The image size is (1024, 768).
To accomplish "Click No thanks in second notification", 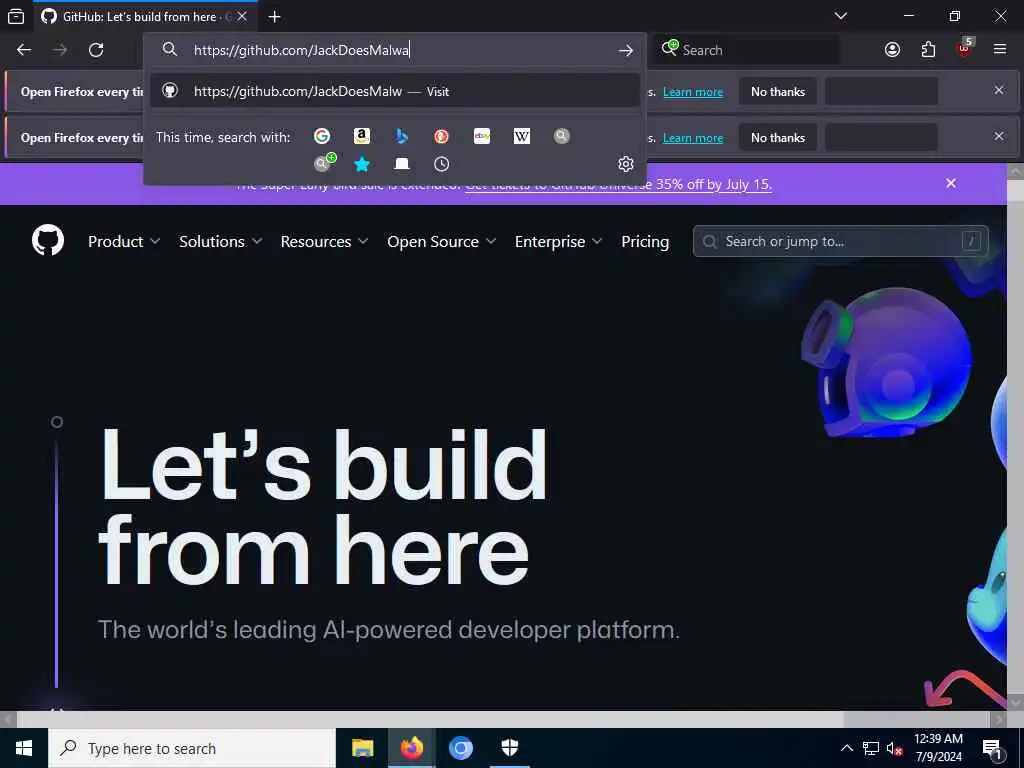I will [x=778, y=138].
